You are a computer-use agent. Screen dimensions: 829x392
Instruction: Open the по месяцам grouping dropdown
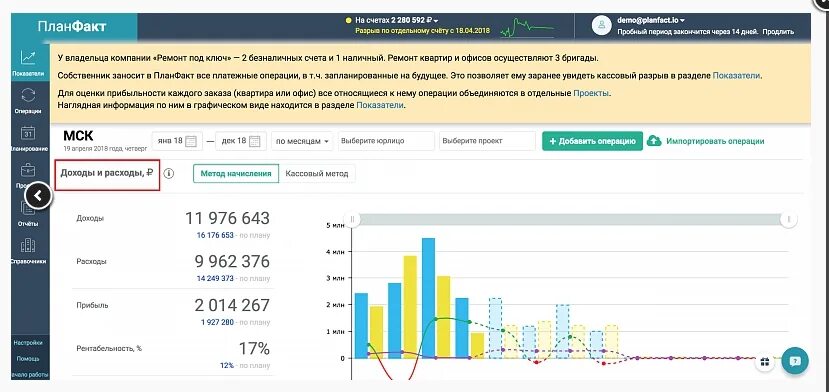tap(302, 141)
